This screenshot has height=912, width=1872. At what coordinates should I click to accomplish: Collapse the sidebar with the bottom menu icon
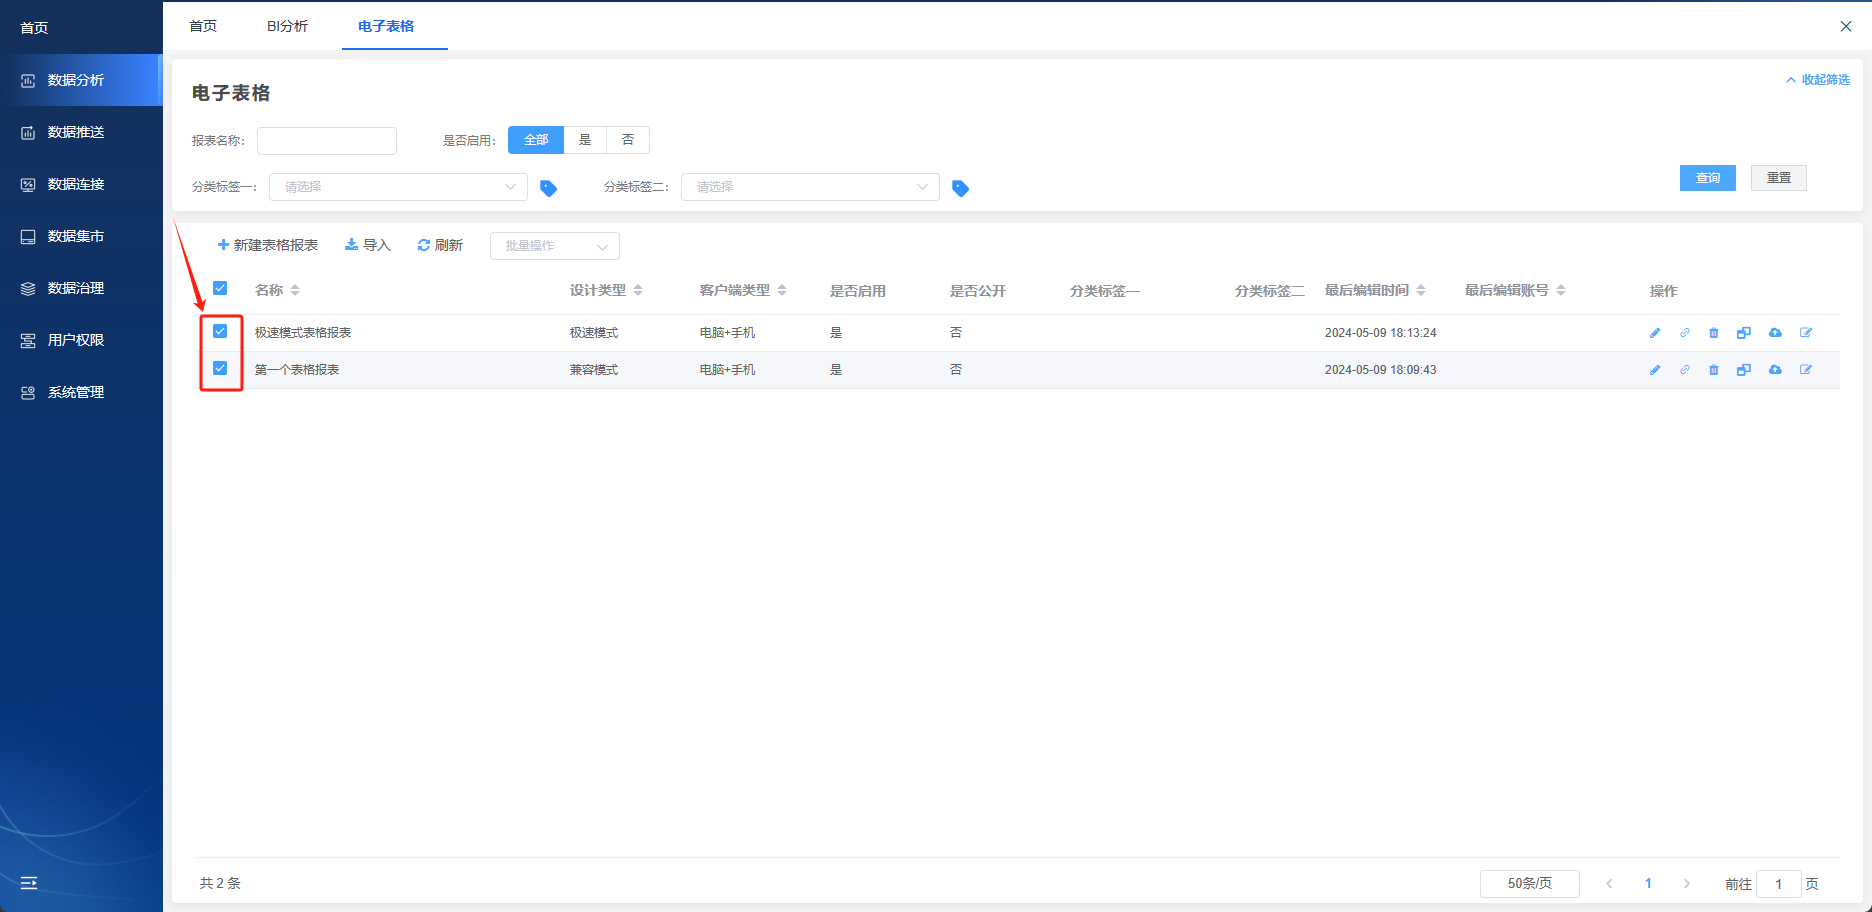pyautogui.click(x=29, y=883)
